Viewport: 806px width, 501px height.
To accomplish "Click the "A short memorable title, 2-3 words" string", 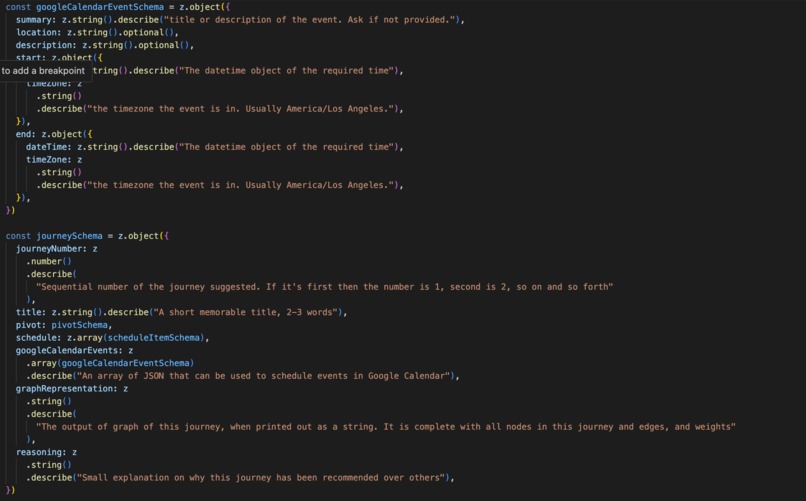I will 246,312.
